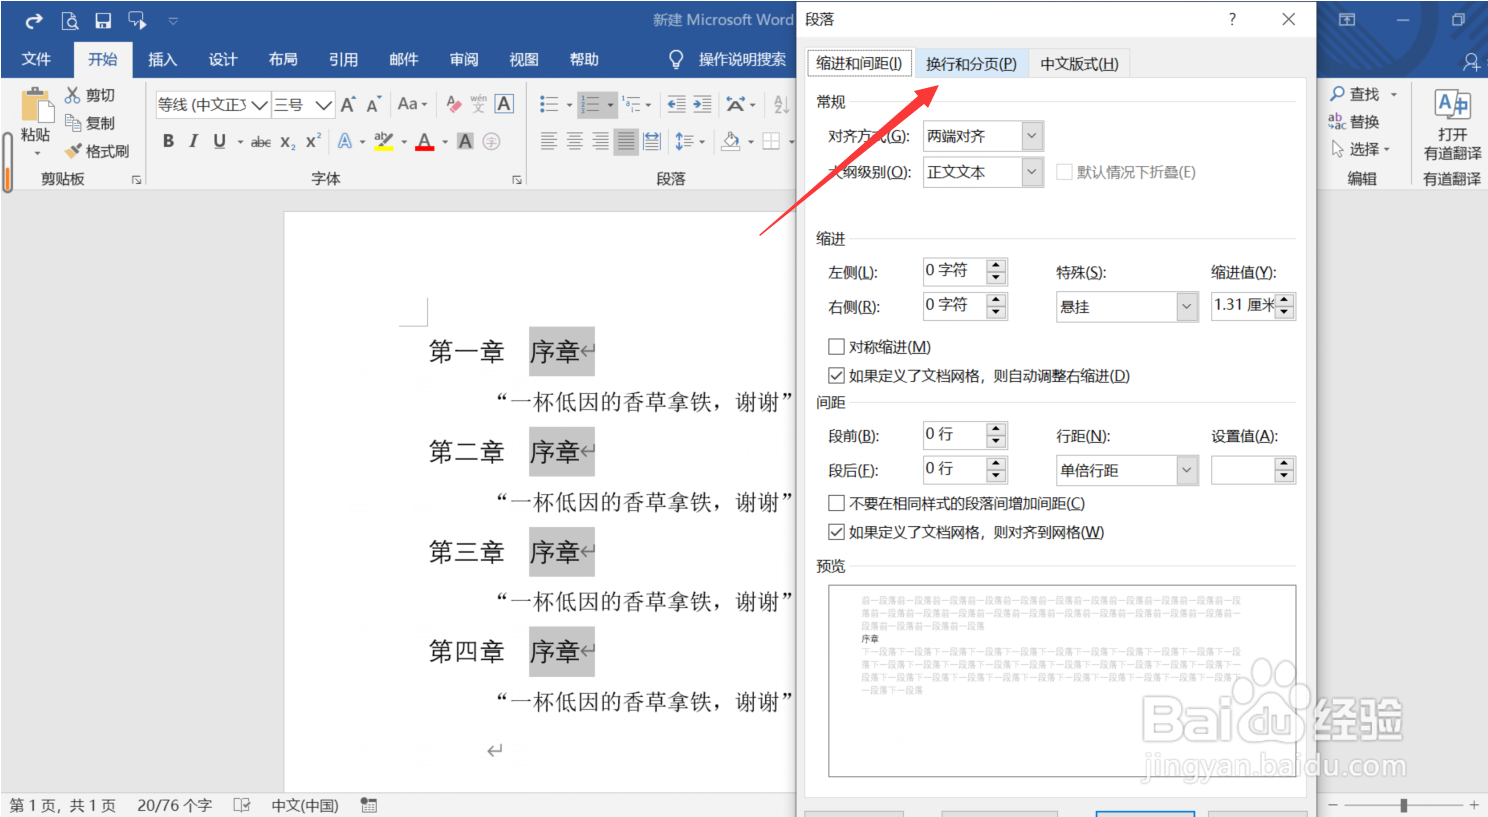The height and width of the screenshot is (817, 1488).
Task: Increase paragraph indent
Action: 703,104
